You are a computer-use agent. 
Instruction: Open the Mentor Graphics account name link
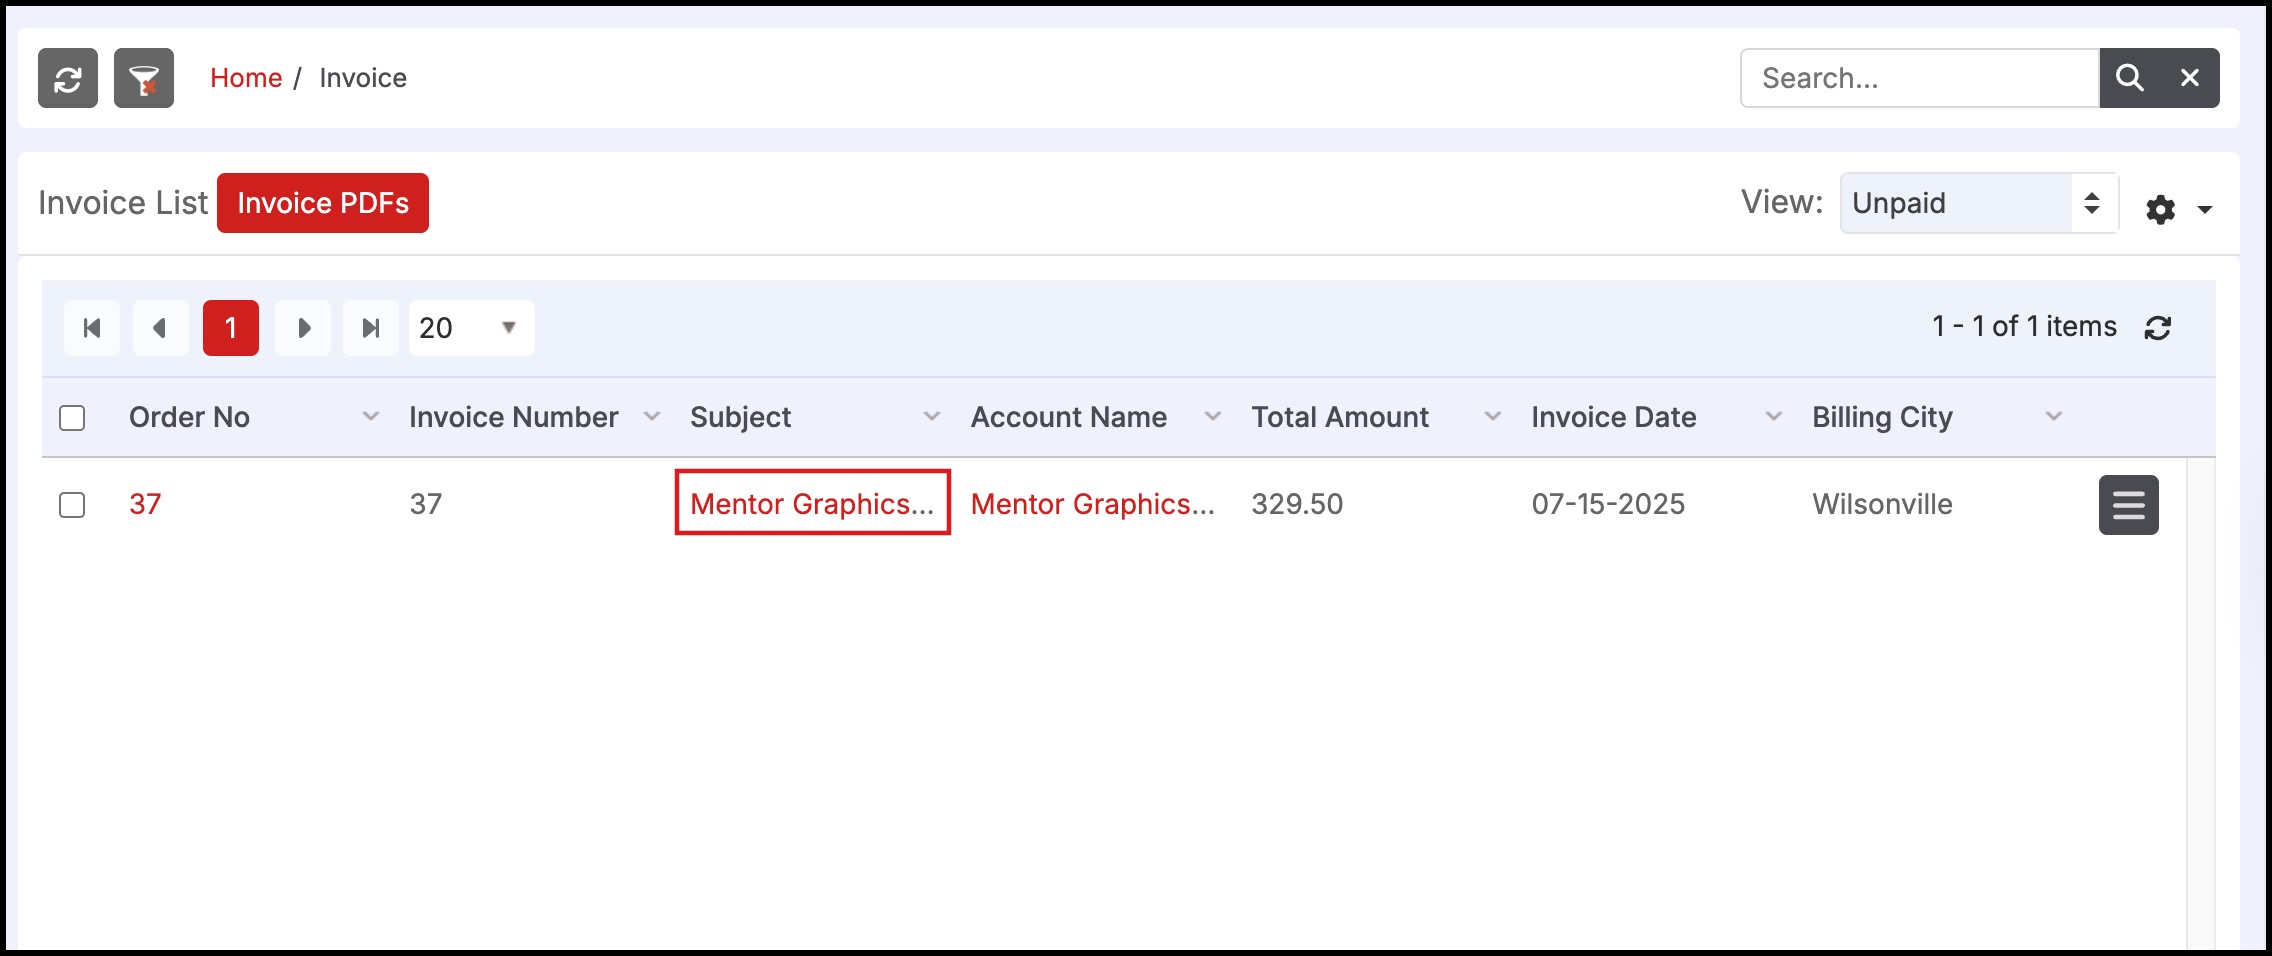[1093, 504]
